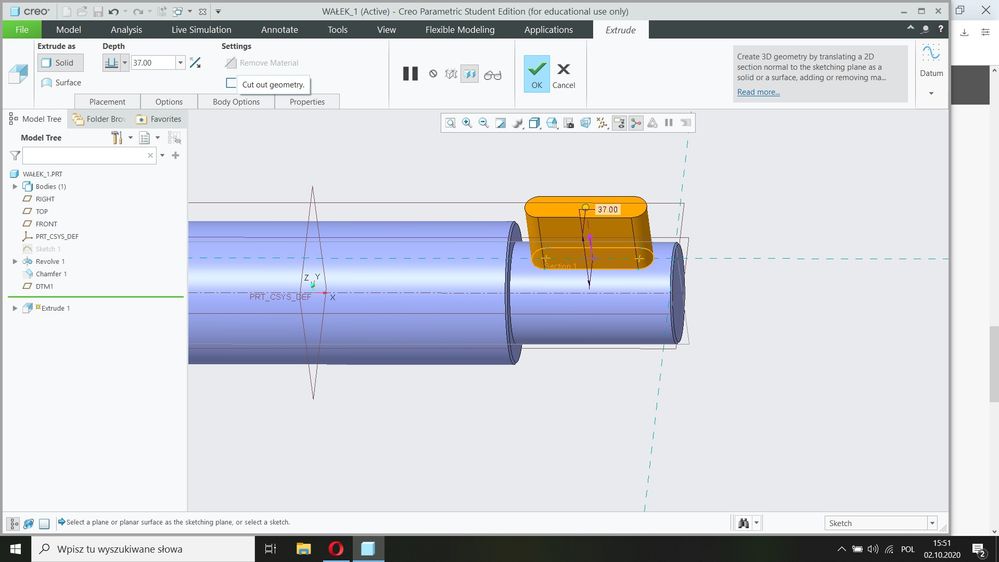The image size is (999, 562).
Task: Open the depth value dropdown arrow
Action: pyautogui.click(x=180, y=62)
